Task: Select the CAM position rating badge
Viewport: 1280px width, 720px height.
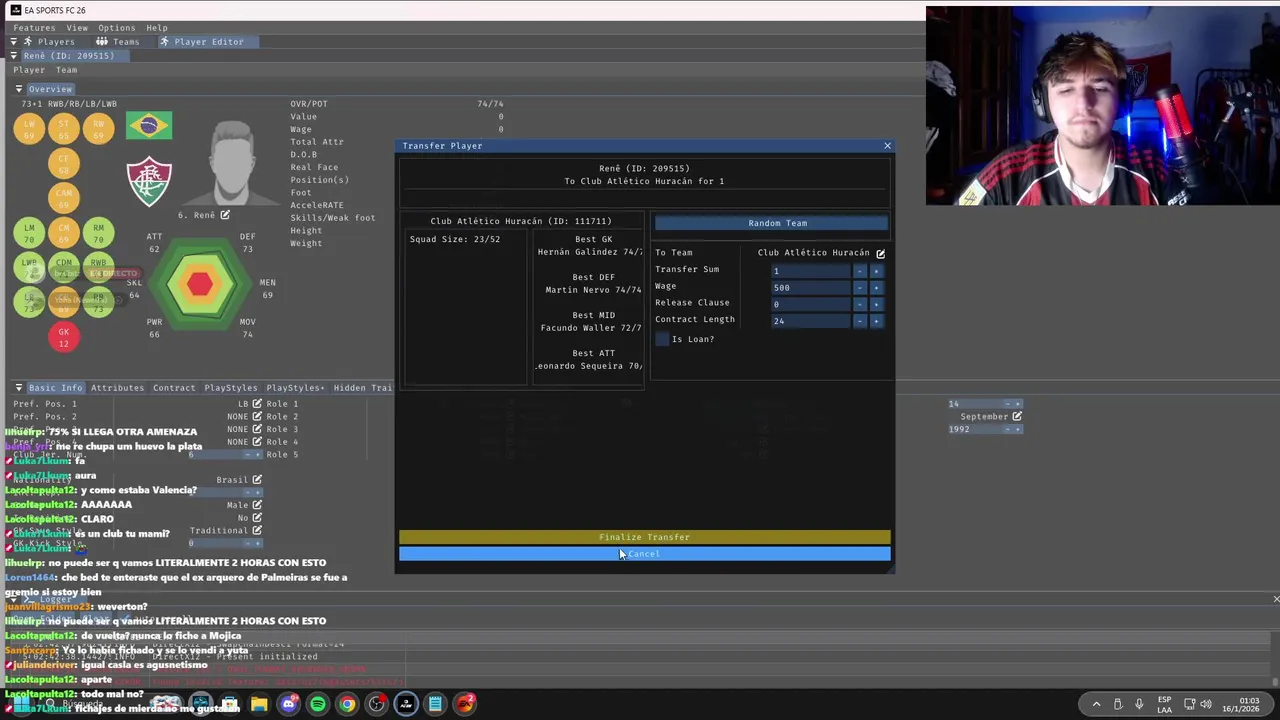Action: [63, 199]
